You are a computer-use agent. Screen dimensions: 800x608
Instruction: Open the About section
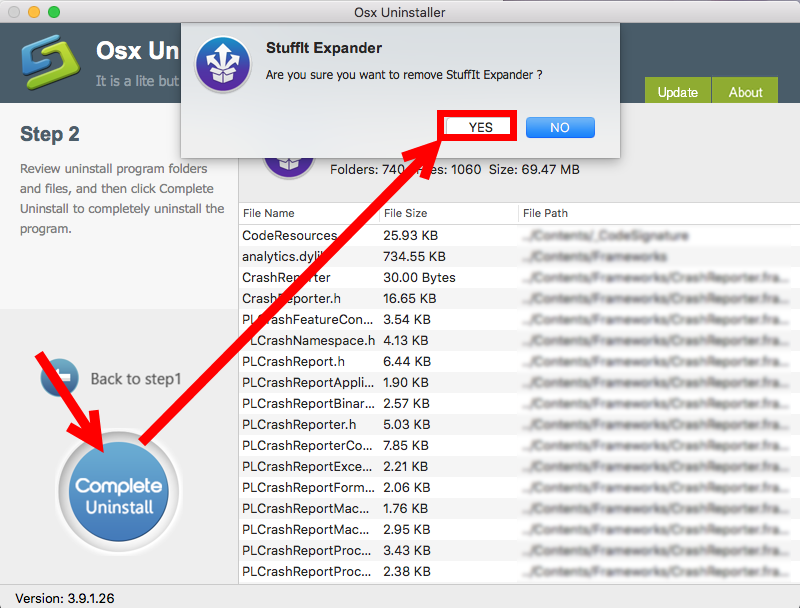tap(744, 91)
